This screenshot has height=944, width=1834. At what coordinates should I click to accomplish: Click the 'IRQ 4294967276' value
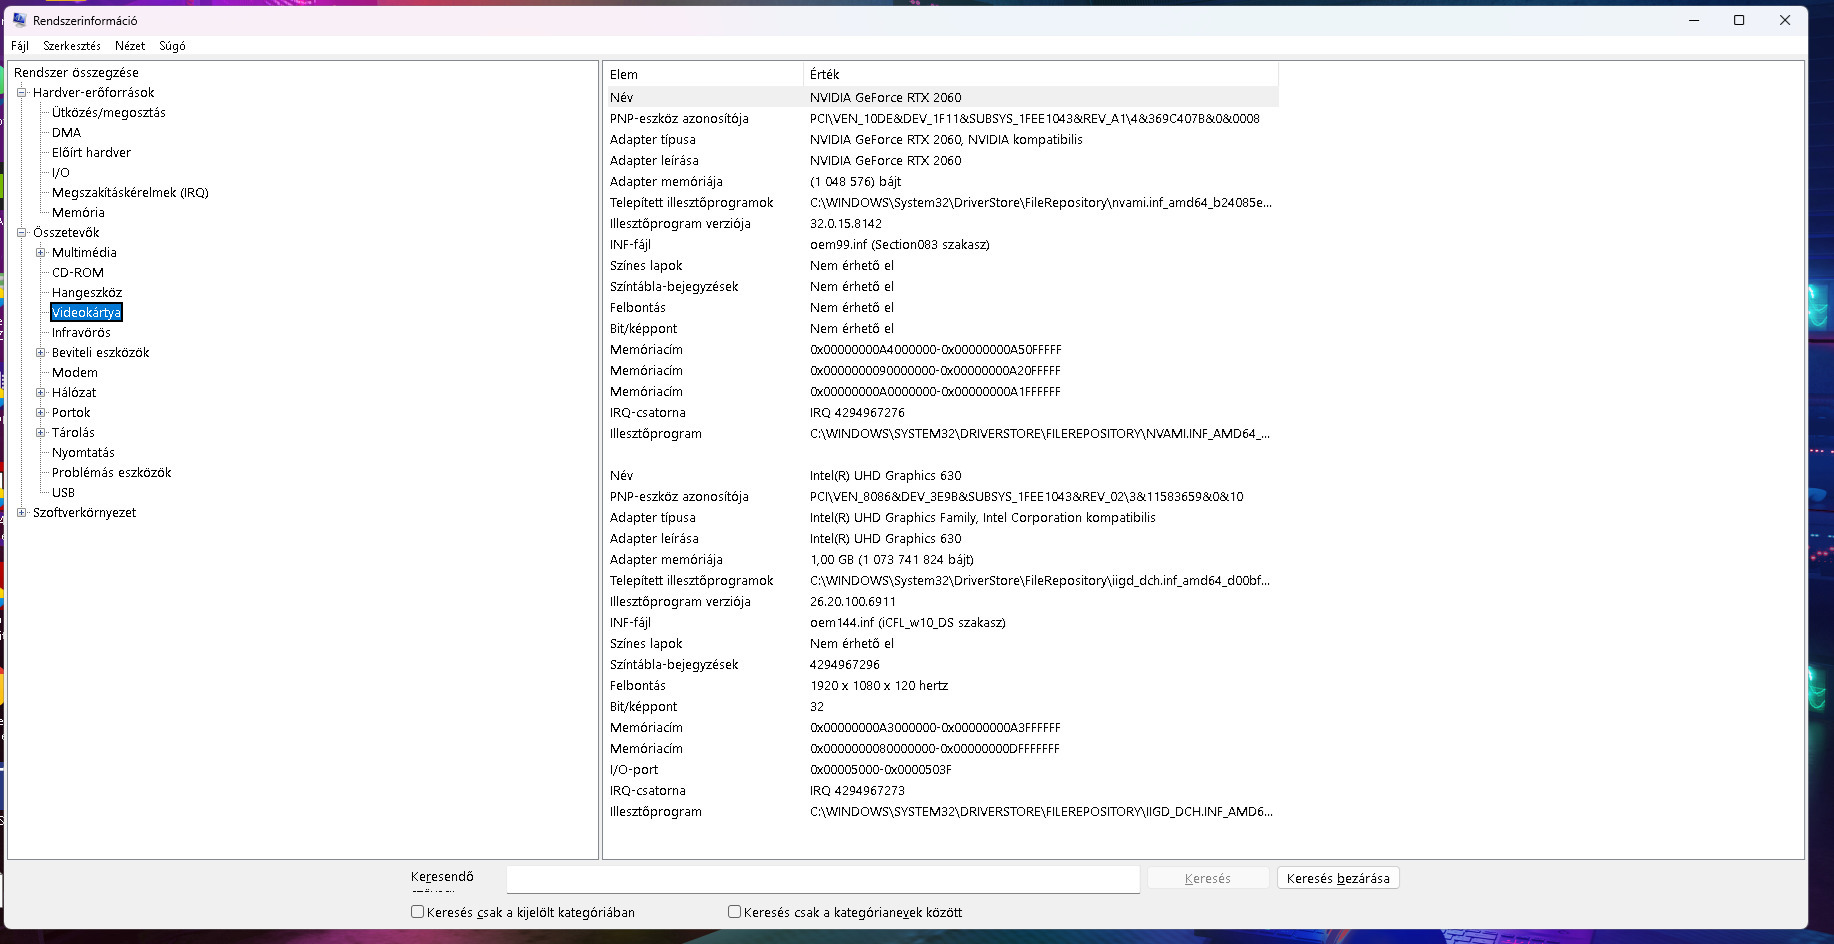[857, 412]
